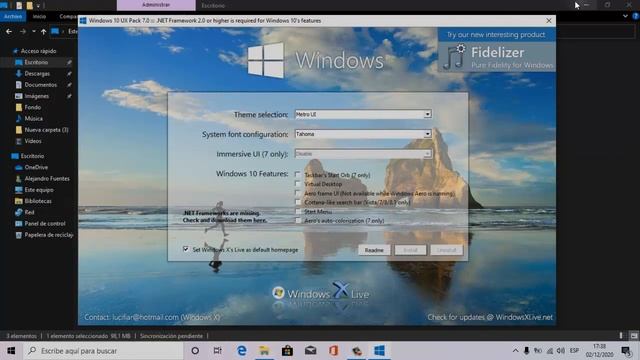
Task: Open Panel de control from sidebar
Action: coord(44,223)
